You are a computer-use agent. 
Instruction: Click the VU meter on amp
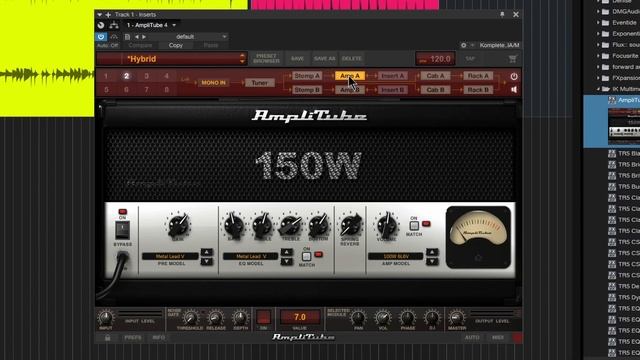478,237
